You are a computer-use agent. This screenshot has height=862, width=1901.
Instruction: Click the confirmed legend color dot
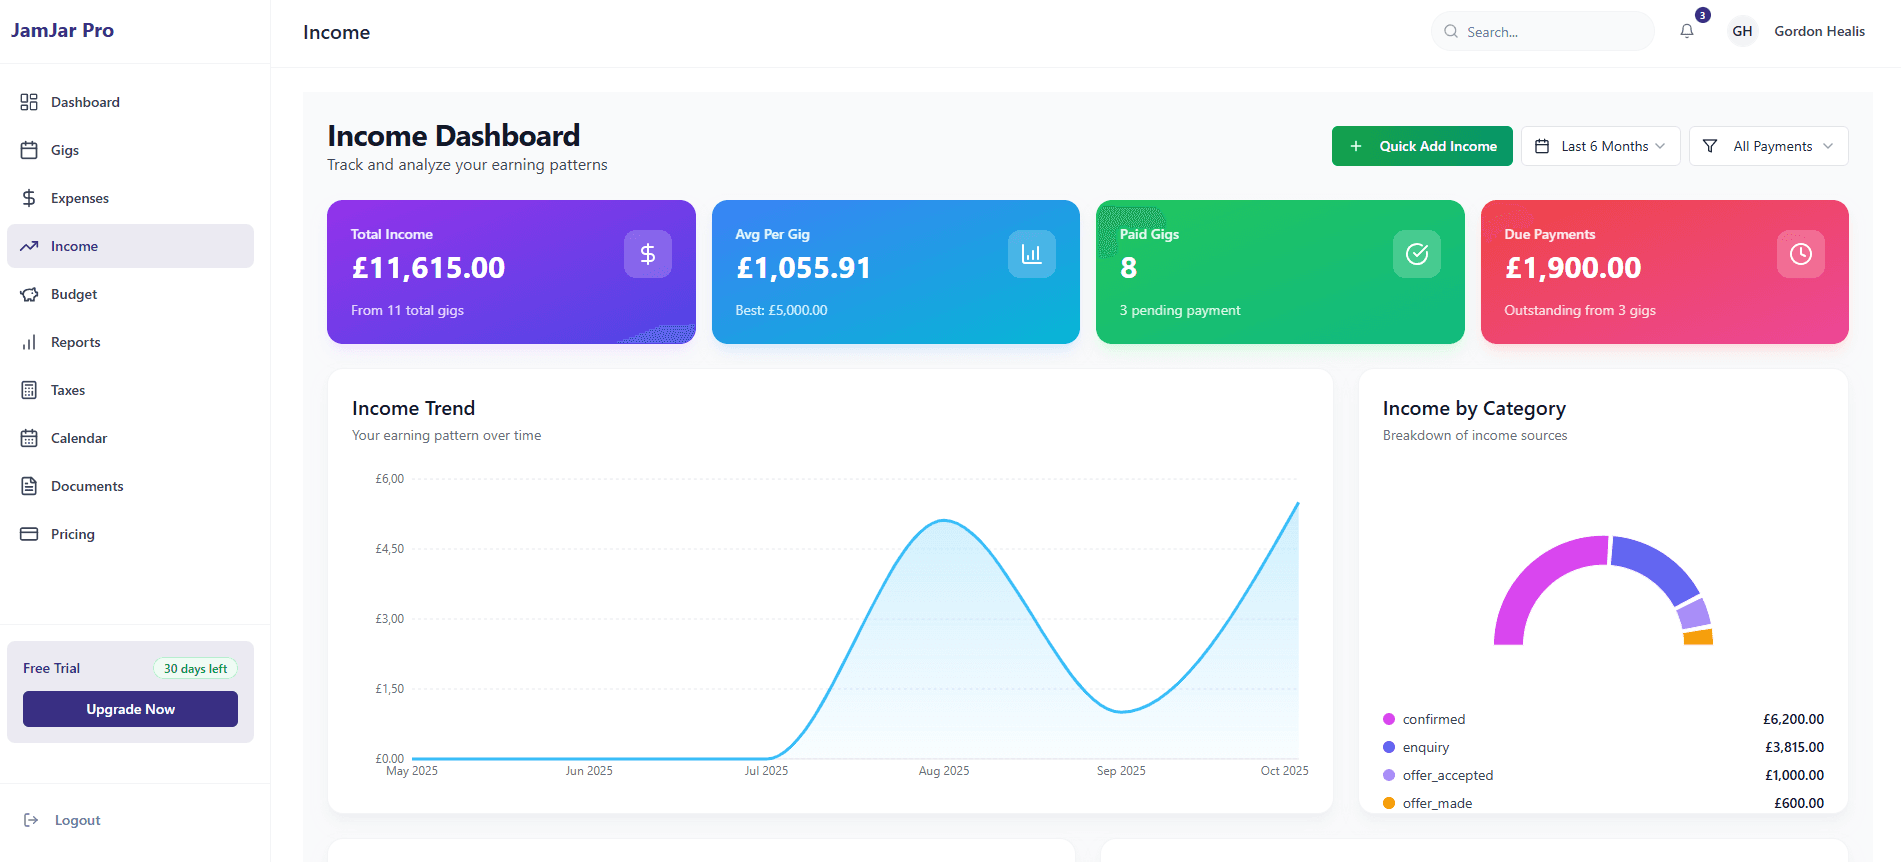tap(1389, 719)
